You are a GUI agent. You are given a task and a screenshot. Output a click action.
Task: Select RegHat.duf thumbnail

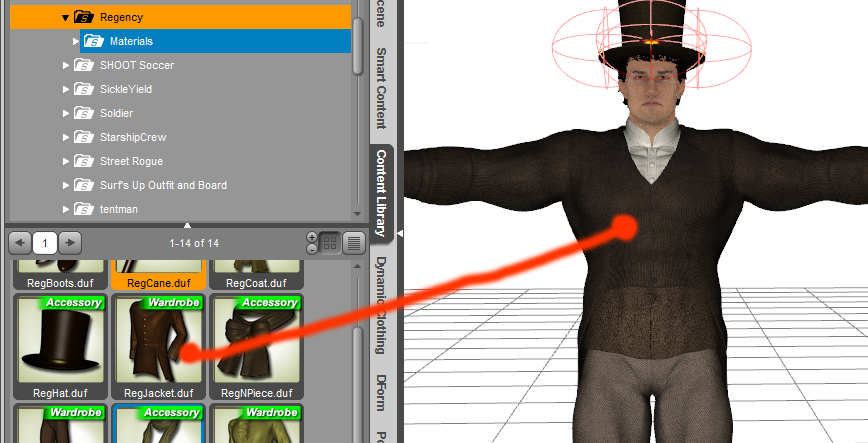[60, 347]
